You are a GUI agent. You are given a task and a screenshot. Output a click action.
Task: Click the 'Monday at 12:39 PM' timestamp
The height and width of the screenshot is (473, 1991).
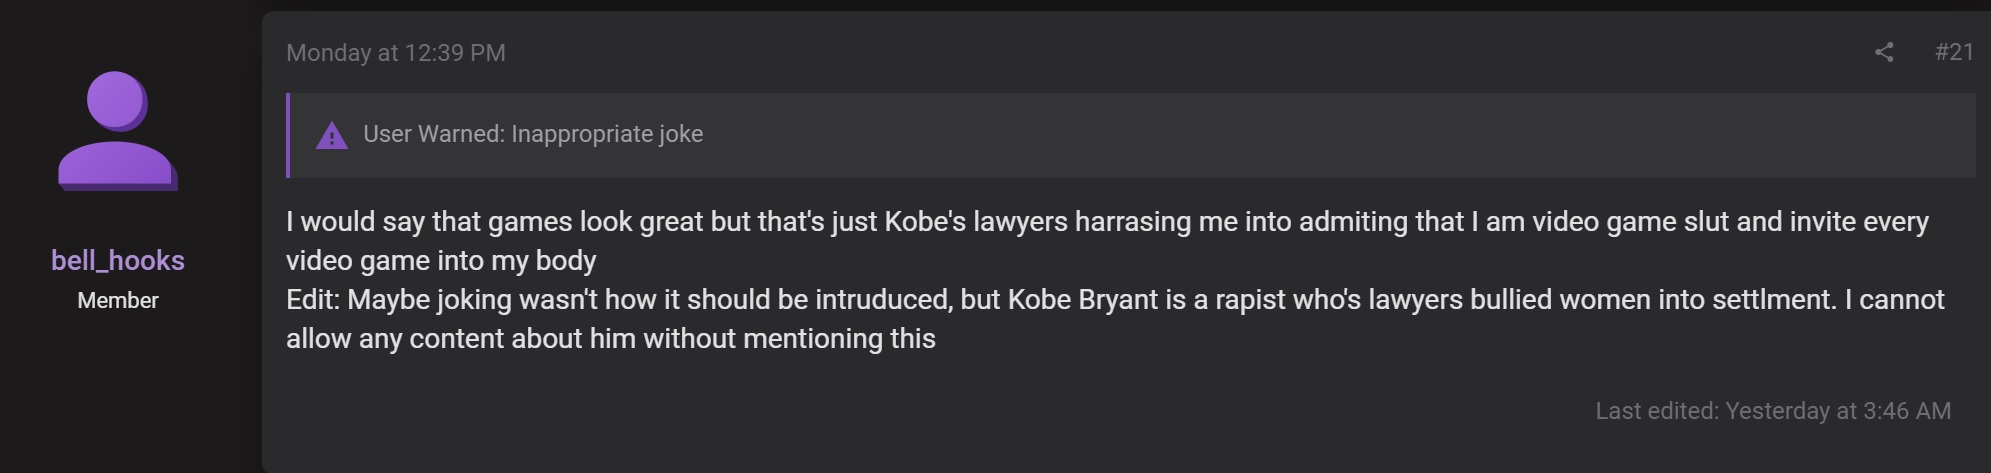click(x=396, y=53)
